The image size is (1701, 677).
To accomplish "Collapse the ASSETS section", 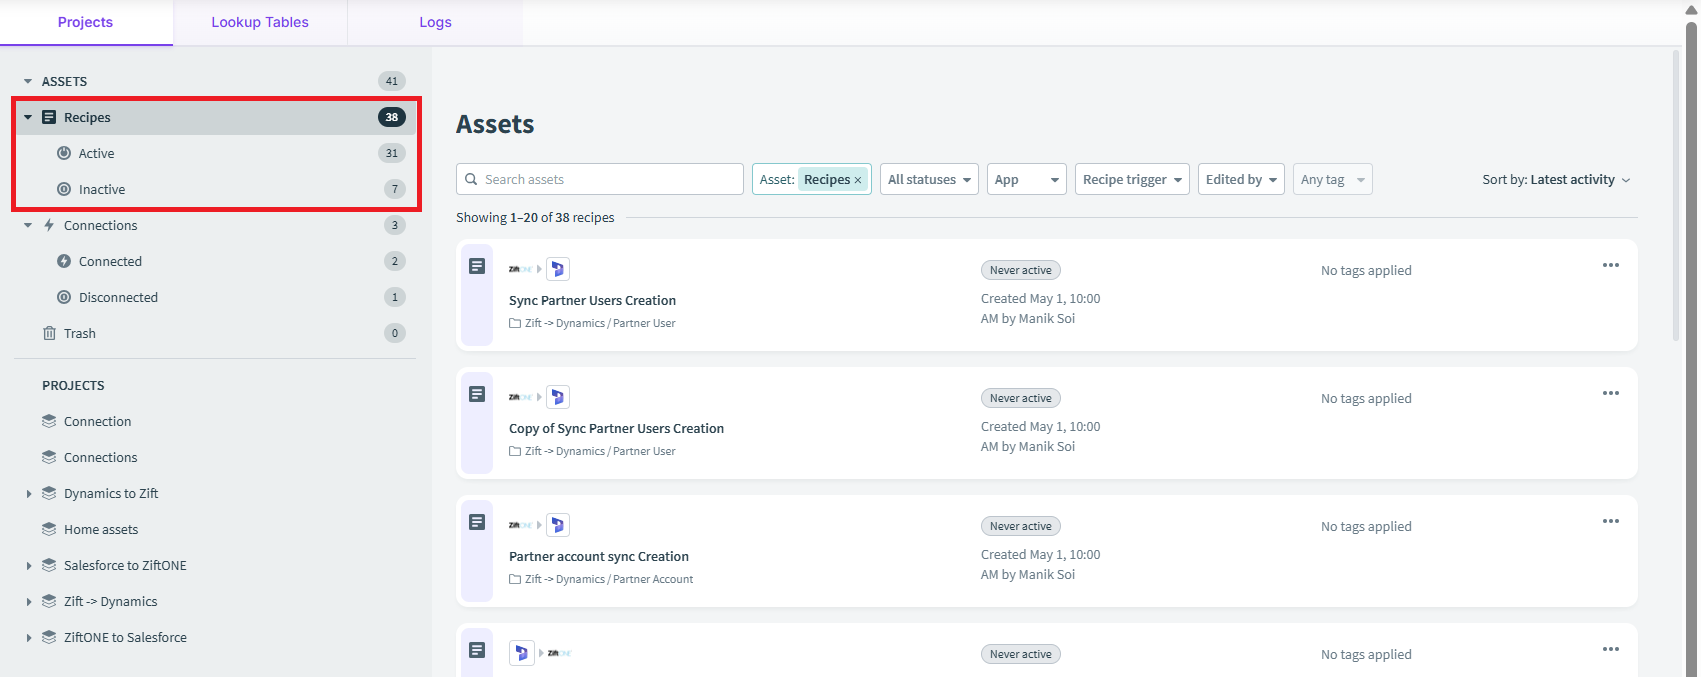I will (x=28, y=81).
